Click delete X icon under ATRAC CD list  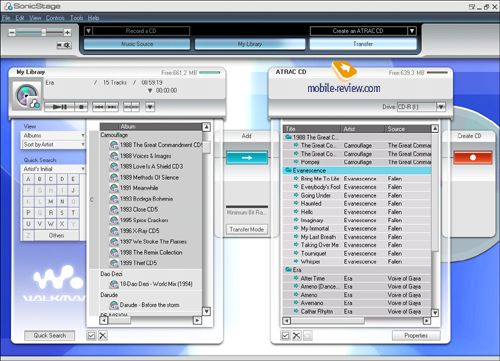tap(297, 335)
